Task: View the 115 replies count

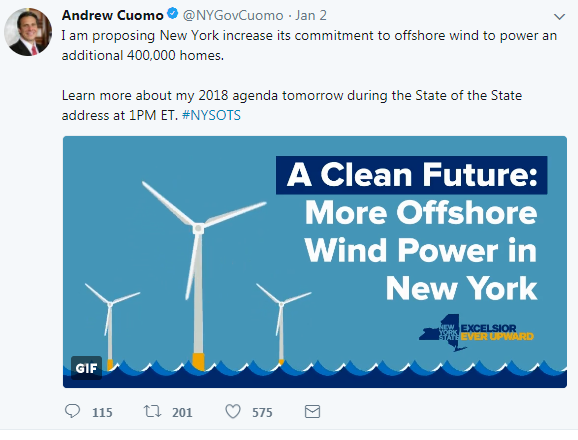Action: tap(102, 412)
